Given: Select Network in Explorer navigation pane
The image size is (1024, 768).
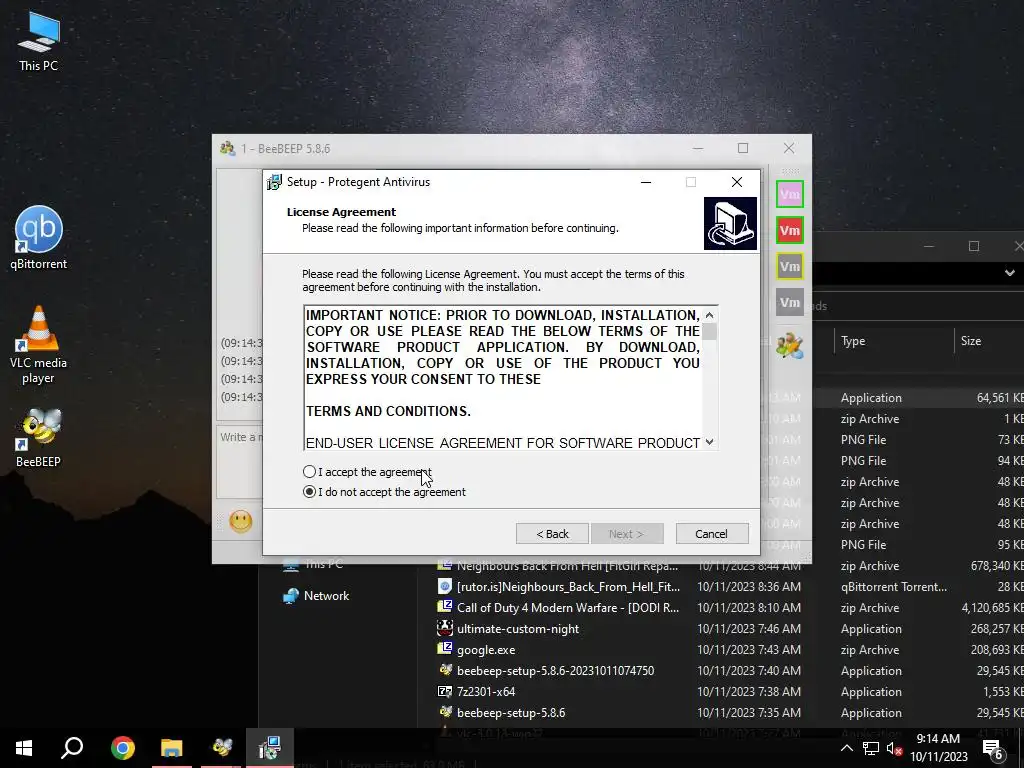Looking at the screenshot, I should pyautogui.click(x=326, y=596).
